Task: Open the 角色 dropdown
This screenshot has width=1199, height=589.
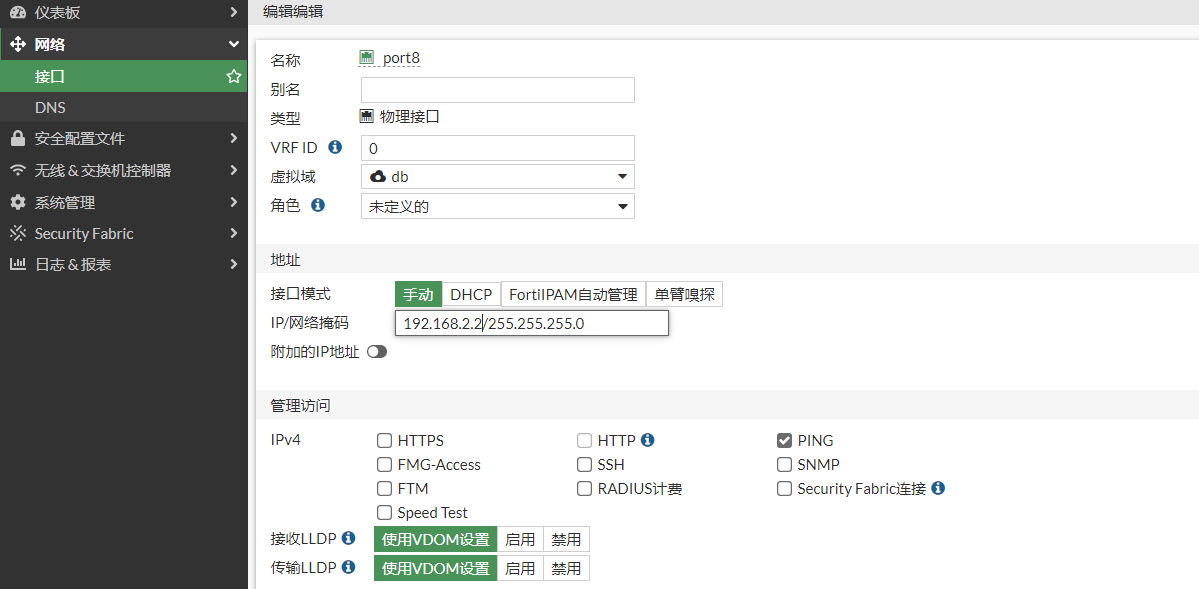Action: point(497,206)
